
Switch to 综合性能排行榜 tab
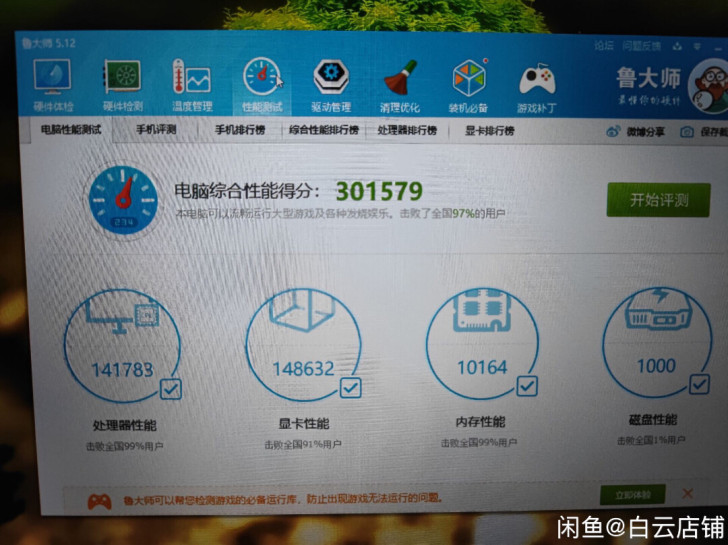[x=324, y=130]
